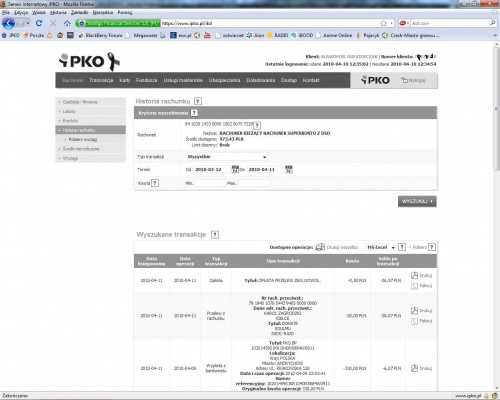The image size is (500, 400).
Task: Click the page vertical scrollbar thumb
Action: [496, 110]
